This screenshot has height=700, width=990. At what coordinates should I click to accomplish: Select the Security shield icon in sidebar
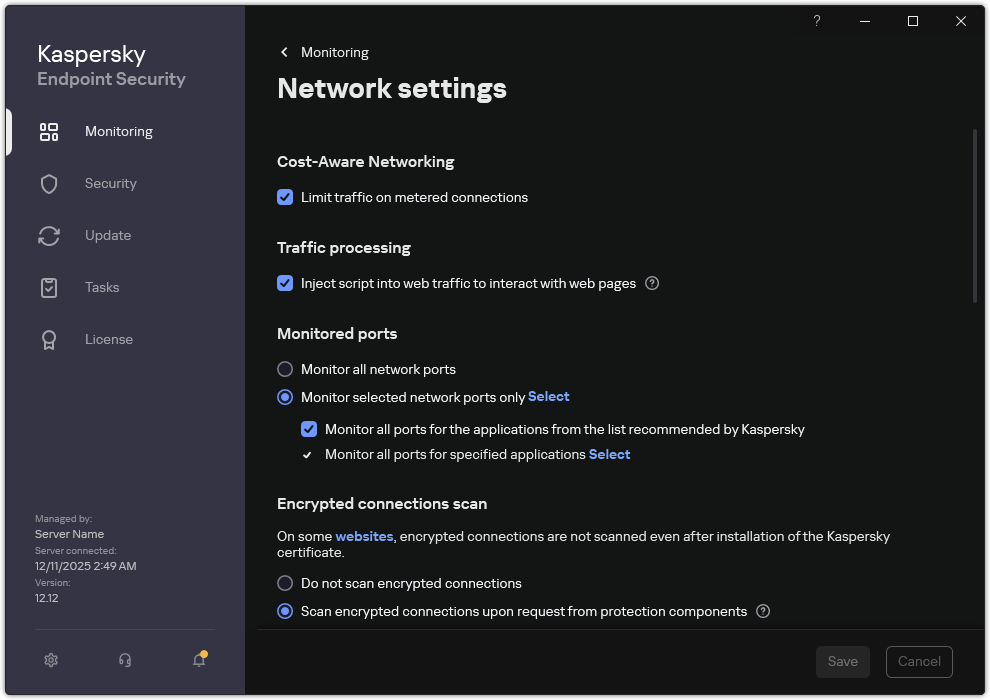click(x=49, y=183)
